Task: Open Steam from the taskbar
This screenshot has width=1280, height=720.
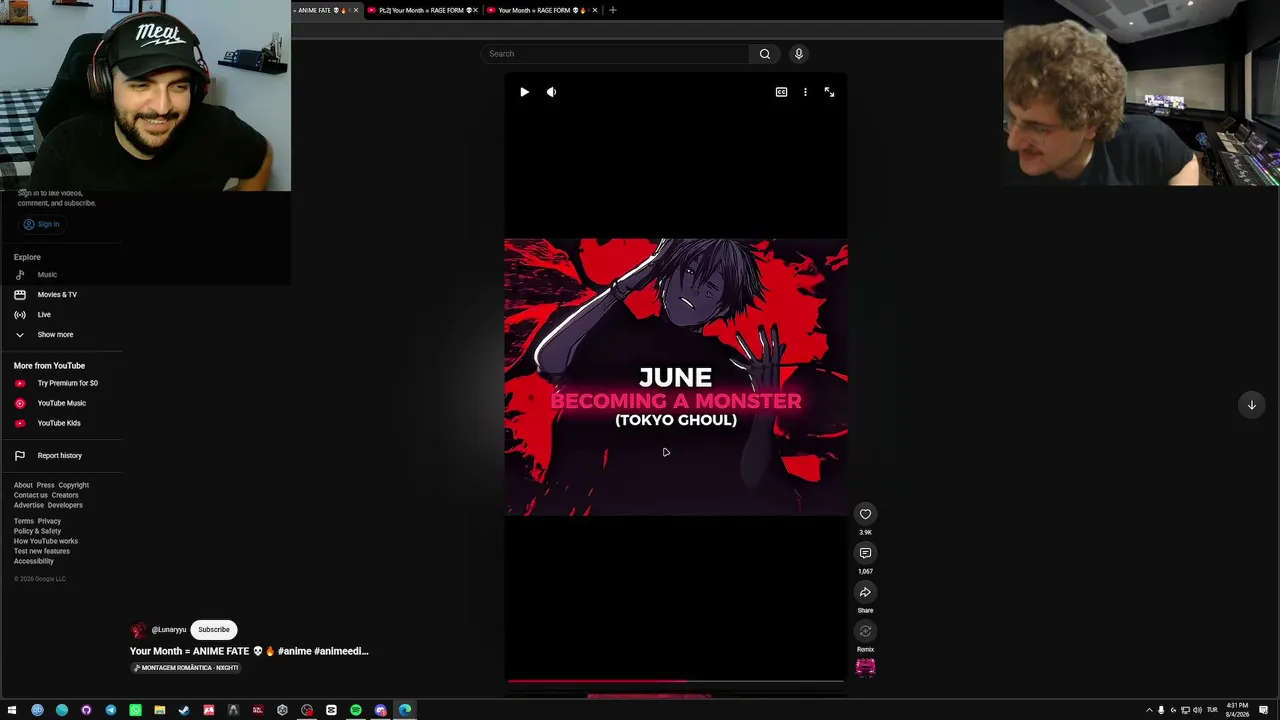Action: pos(184,710)
